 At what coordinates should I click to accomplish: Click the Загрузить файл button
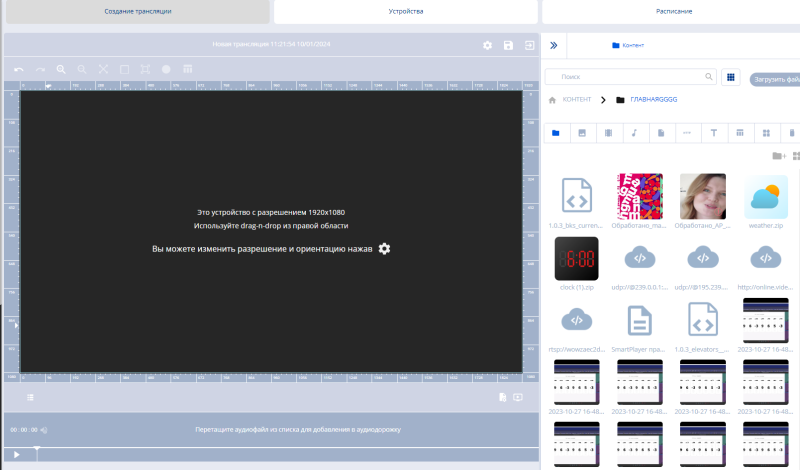(774, 77)
